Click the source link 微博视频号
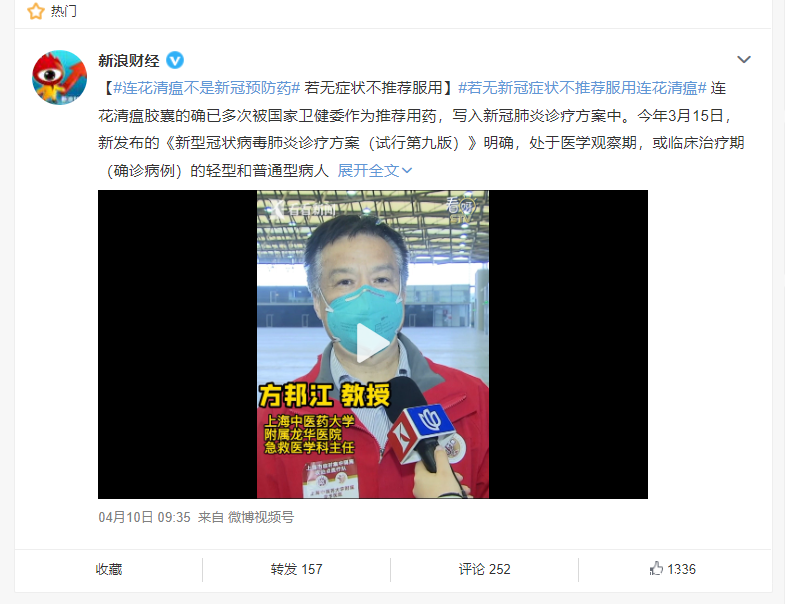The height and width of the screenshot is (604, 785). tap(261, 517)
